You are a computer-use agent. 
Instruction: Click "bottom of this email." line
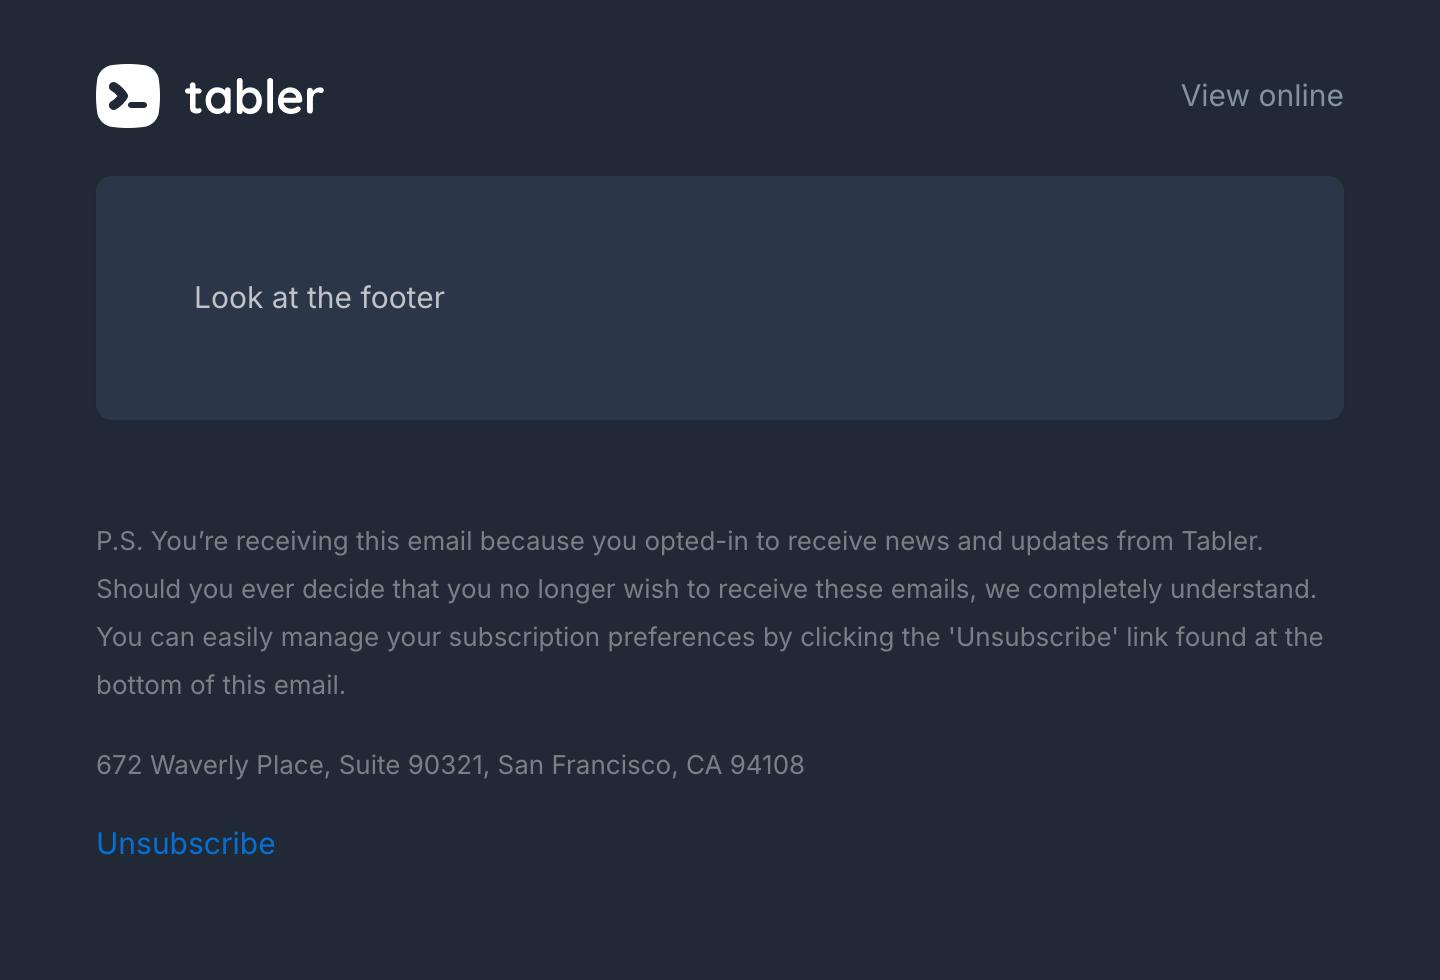221,685
